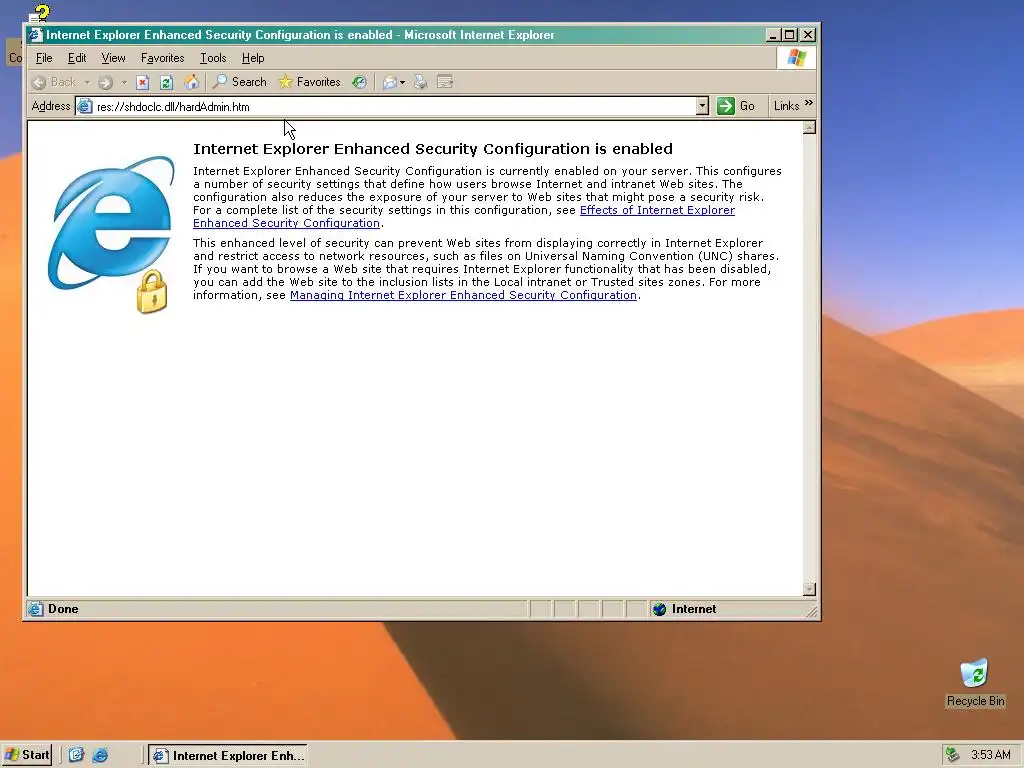Click Show Desktop quick launch icon
The height and width of the screenshot is (768, 1024).
tap(76, 756)
